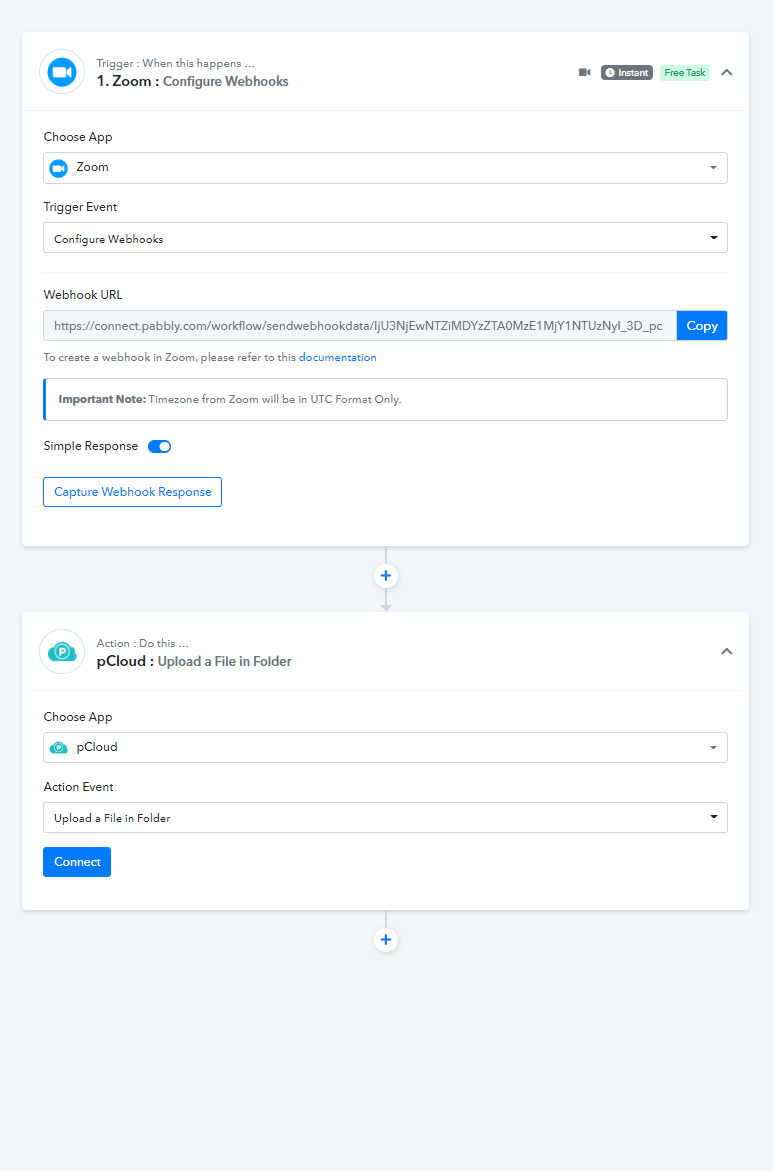Collapse the Zoom trigger step panel
The height and width of the screenshot is (1171, 774).
click(x=726, y=72)
